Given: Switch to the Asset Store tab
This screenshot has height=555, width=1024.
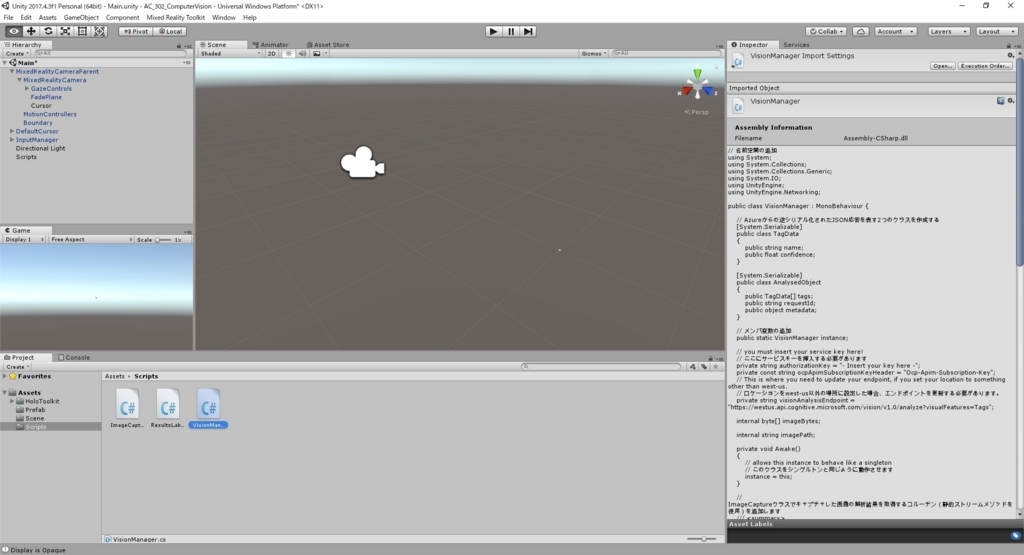Looking at the screenshot, I should (327, 44).
